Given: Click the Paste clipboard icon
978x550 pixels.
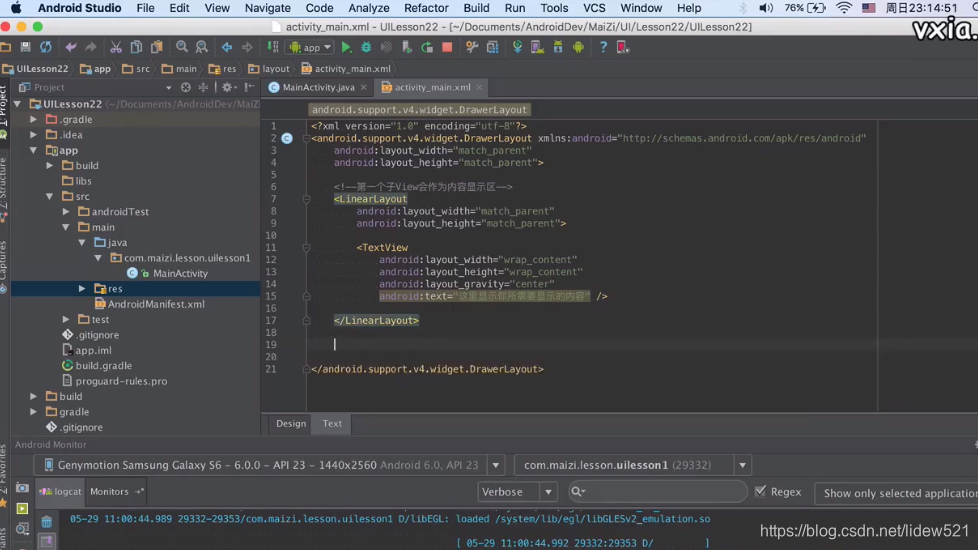Looking at the screenshot, I should [157, 47].
